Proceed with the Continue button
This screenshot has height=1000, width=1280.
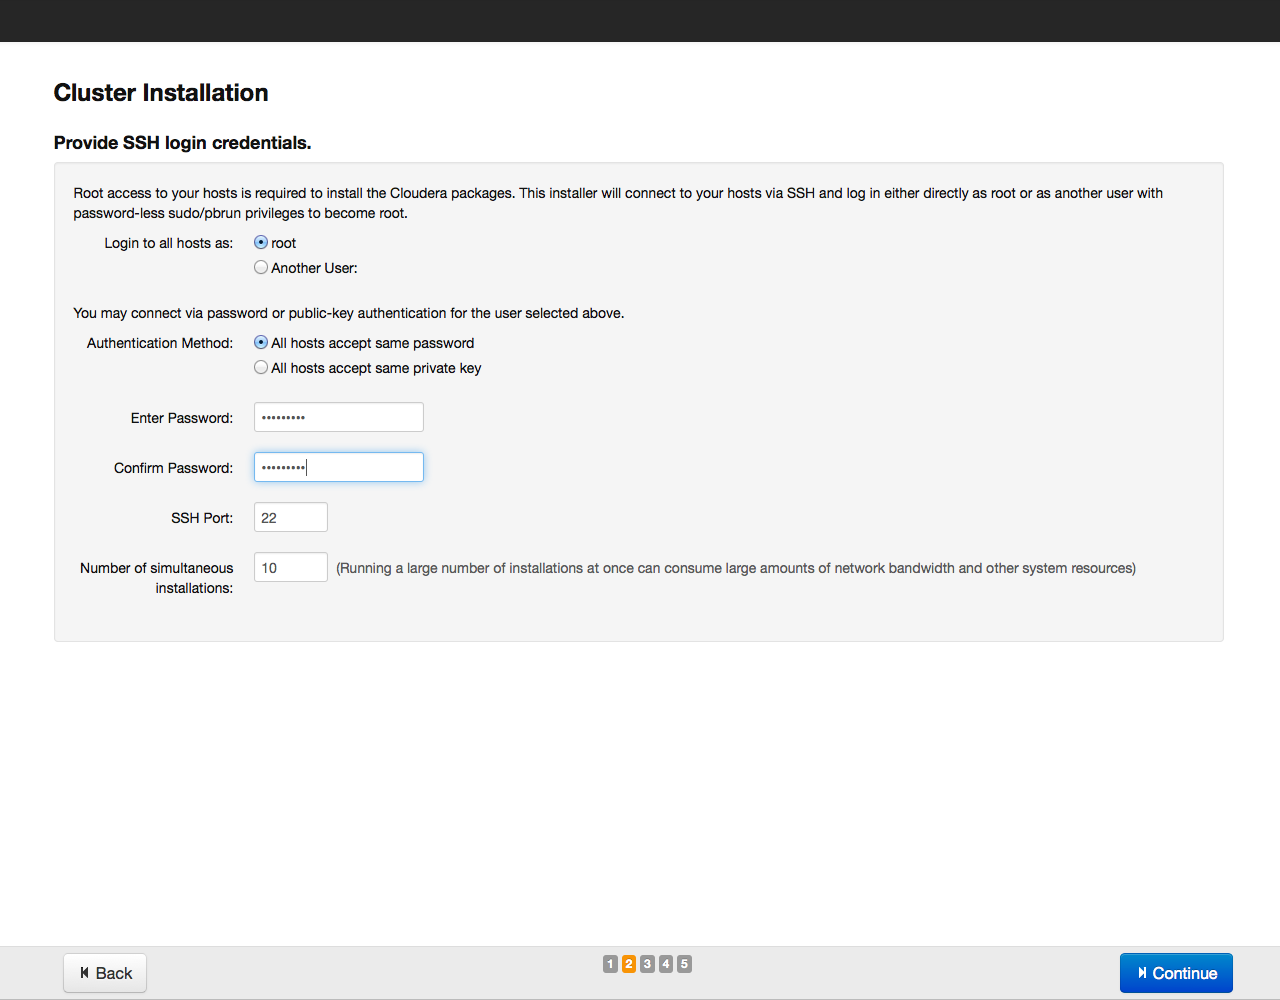pos(1176,973)
